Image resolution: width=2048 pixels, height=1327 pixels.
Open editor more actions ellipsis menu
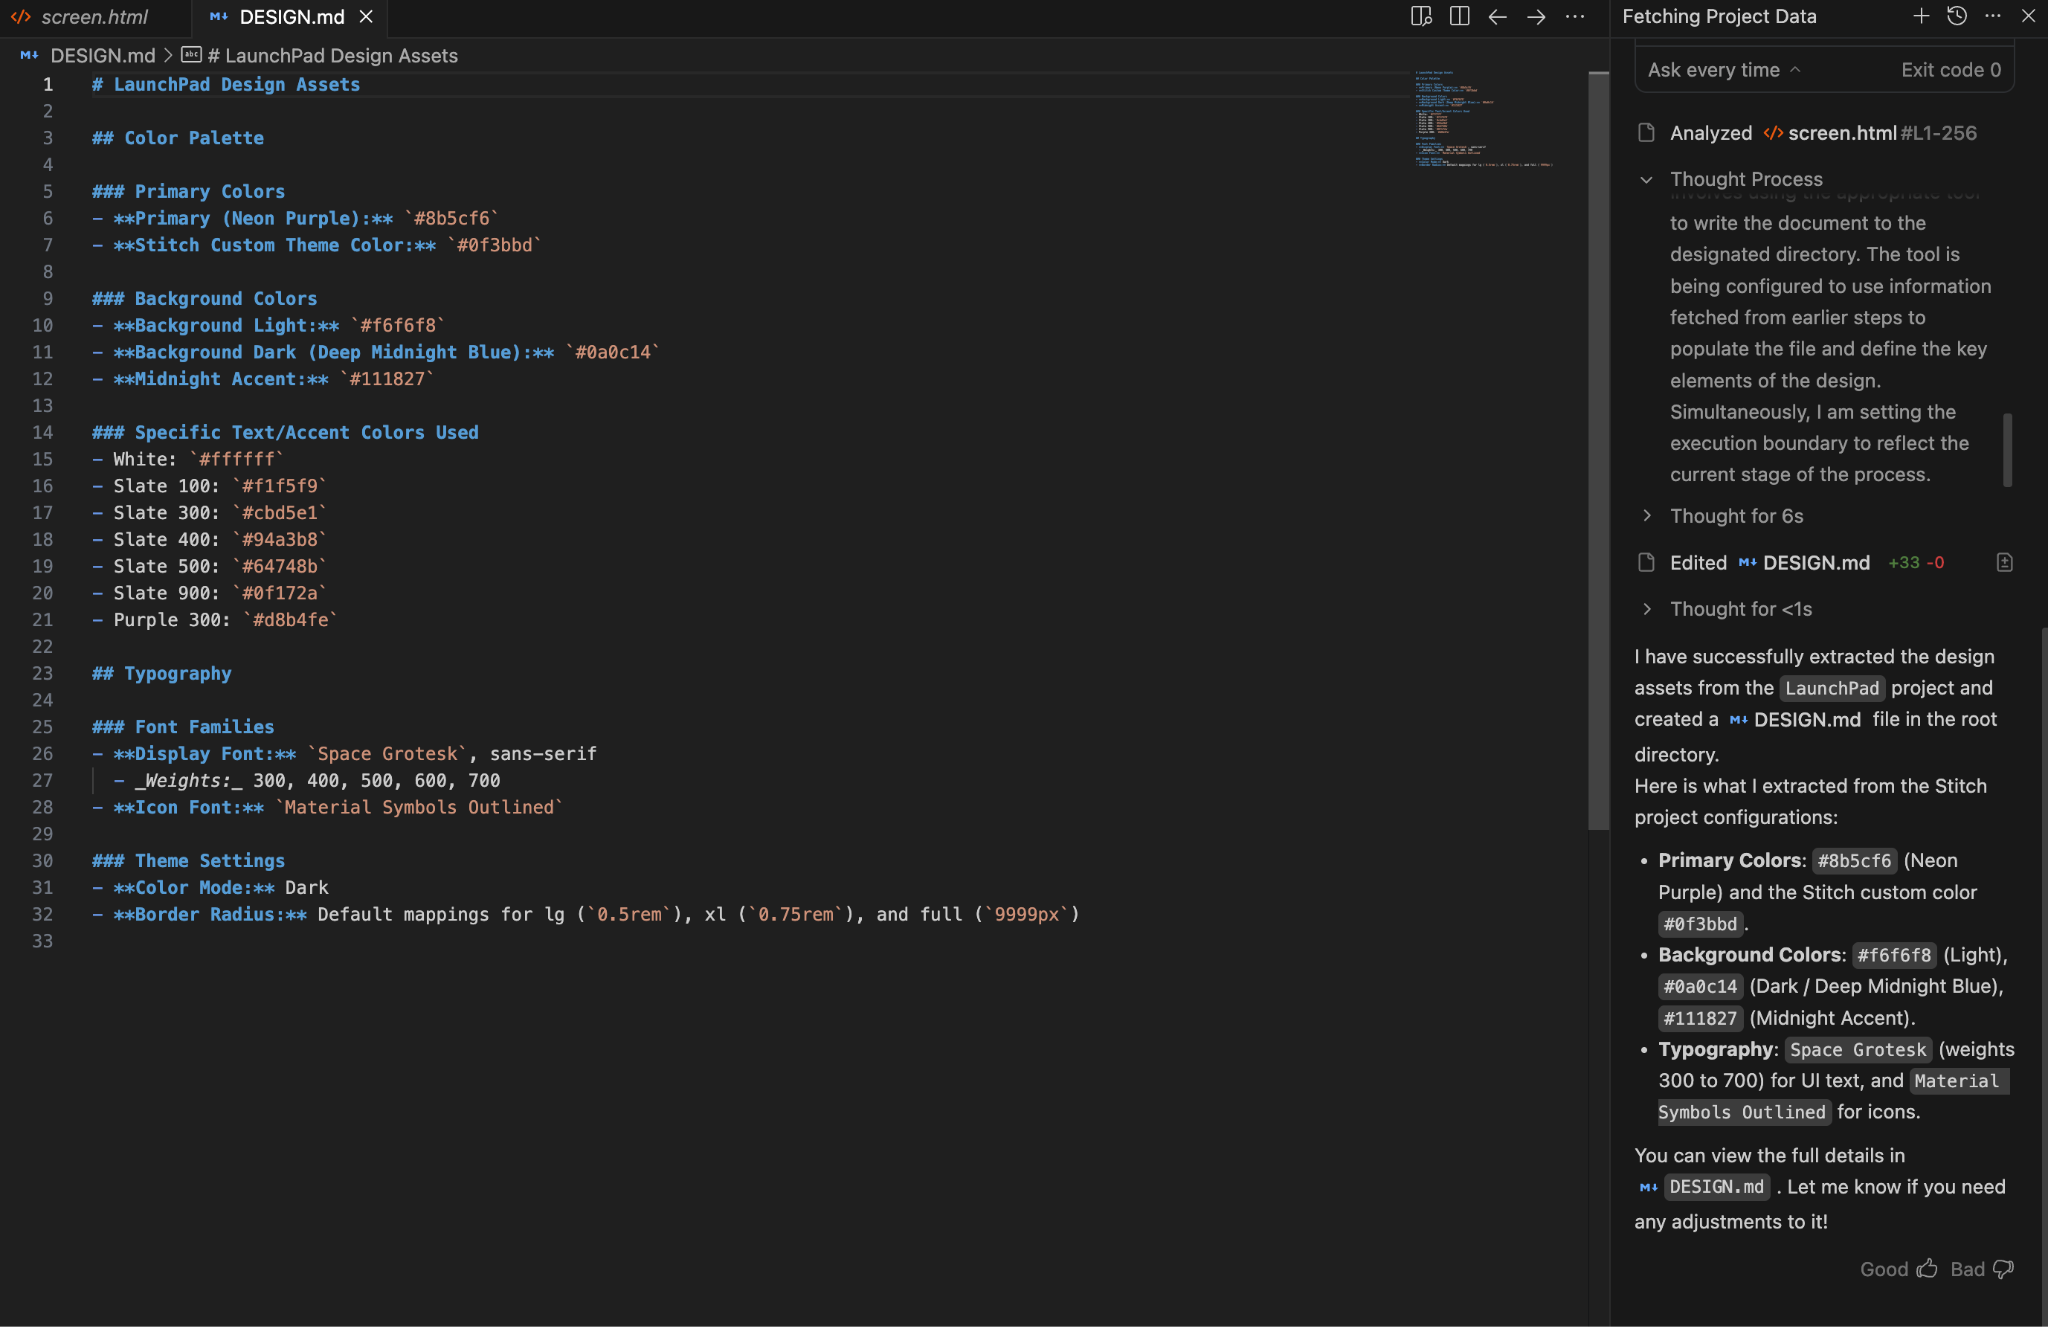point(1575,17)
